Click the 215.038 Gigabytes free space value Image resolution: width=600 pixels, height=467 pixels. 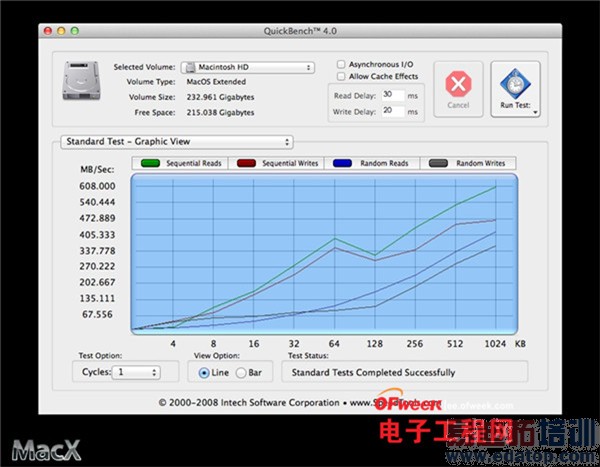click(x=220, y=113)
